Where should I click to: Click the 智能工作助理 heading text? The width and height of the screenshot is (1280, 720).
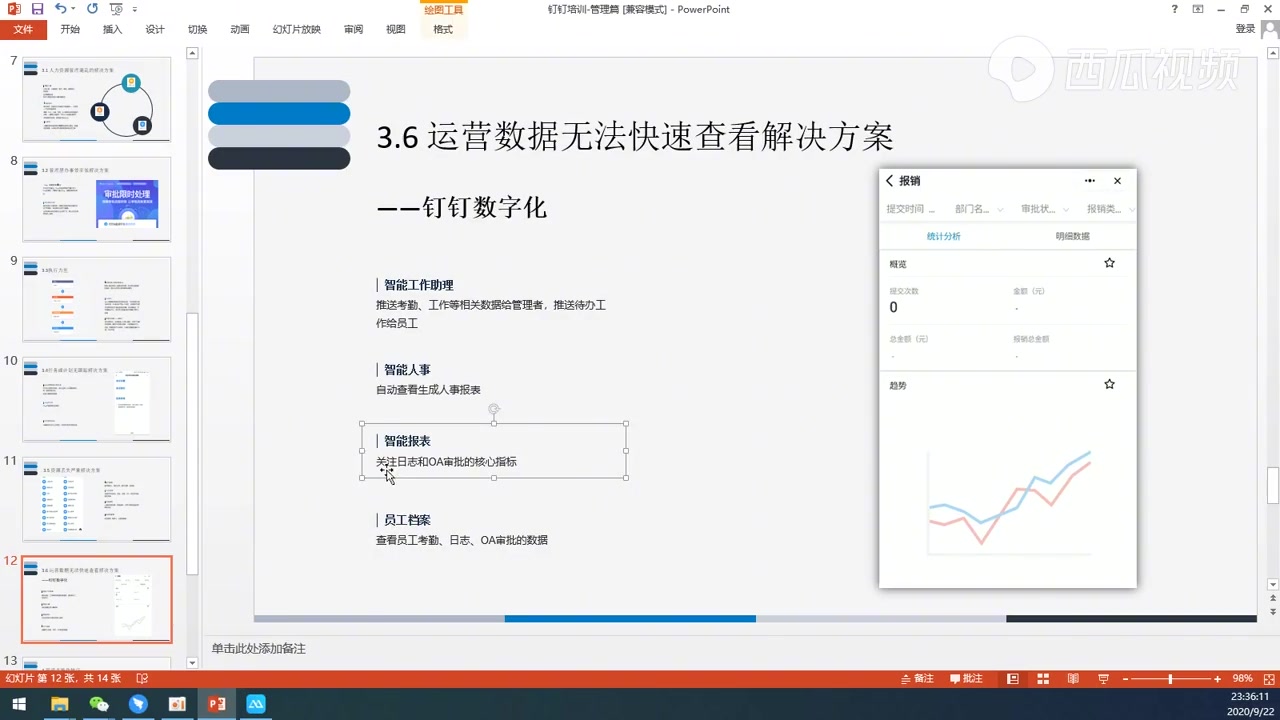tap(419, 285)
